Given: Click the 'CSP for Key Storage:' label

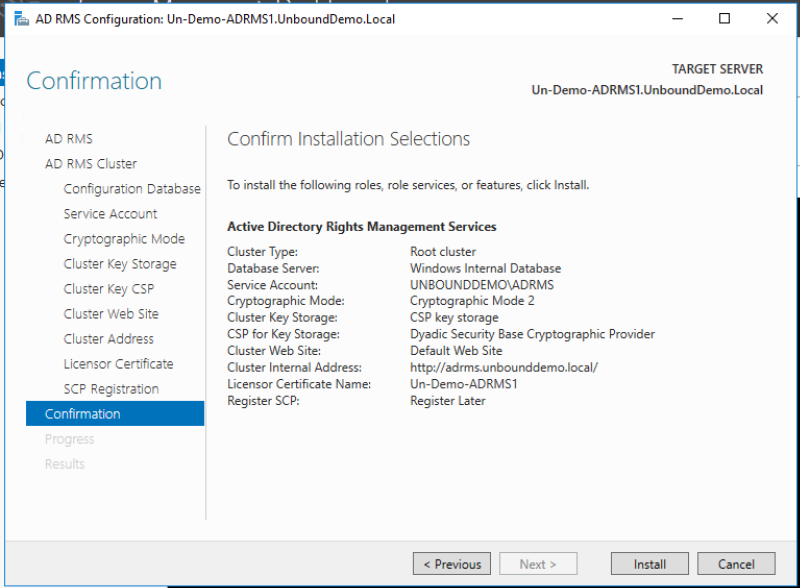Looking at the screenshot, I should tap(283, 334).
